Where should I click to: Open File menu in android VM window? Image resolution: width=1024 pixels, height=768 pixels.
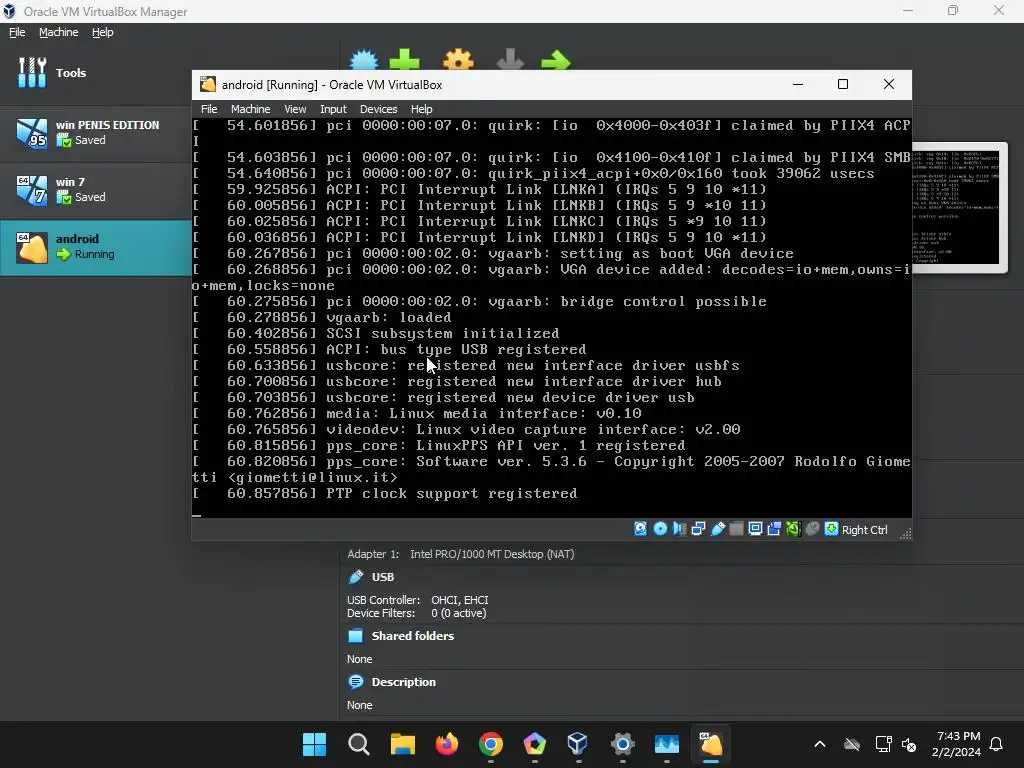pos(209,109)
